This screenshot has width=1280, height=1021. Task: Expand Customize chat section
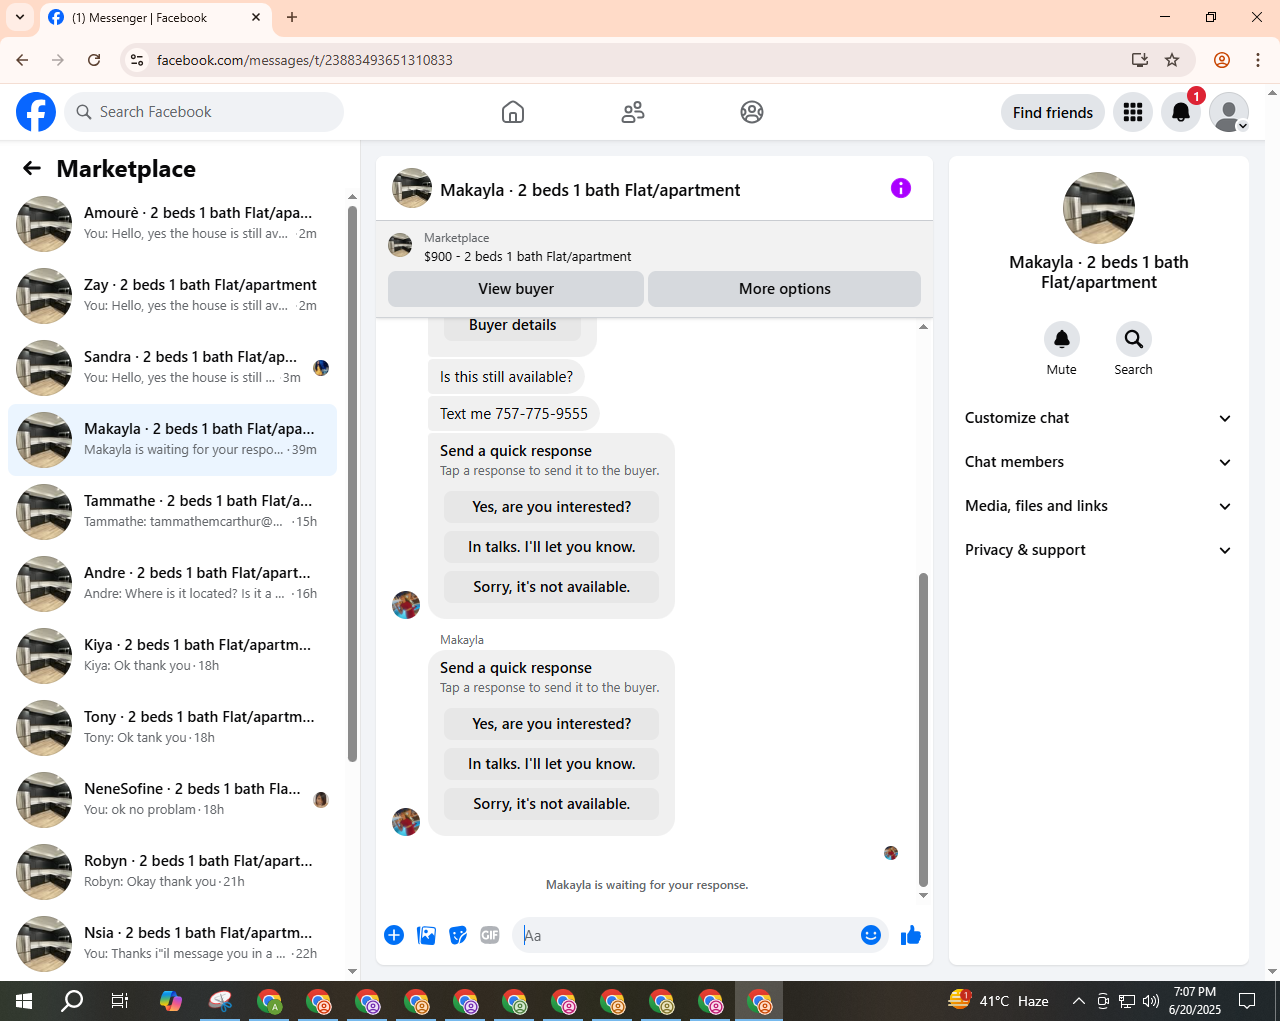coord(1099,418)
